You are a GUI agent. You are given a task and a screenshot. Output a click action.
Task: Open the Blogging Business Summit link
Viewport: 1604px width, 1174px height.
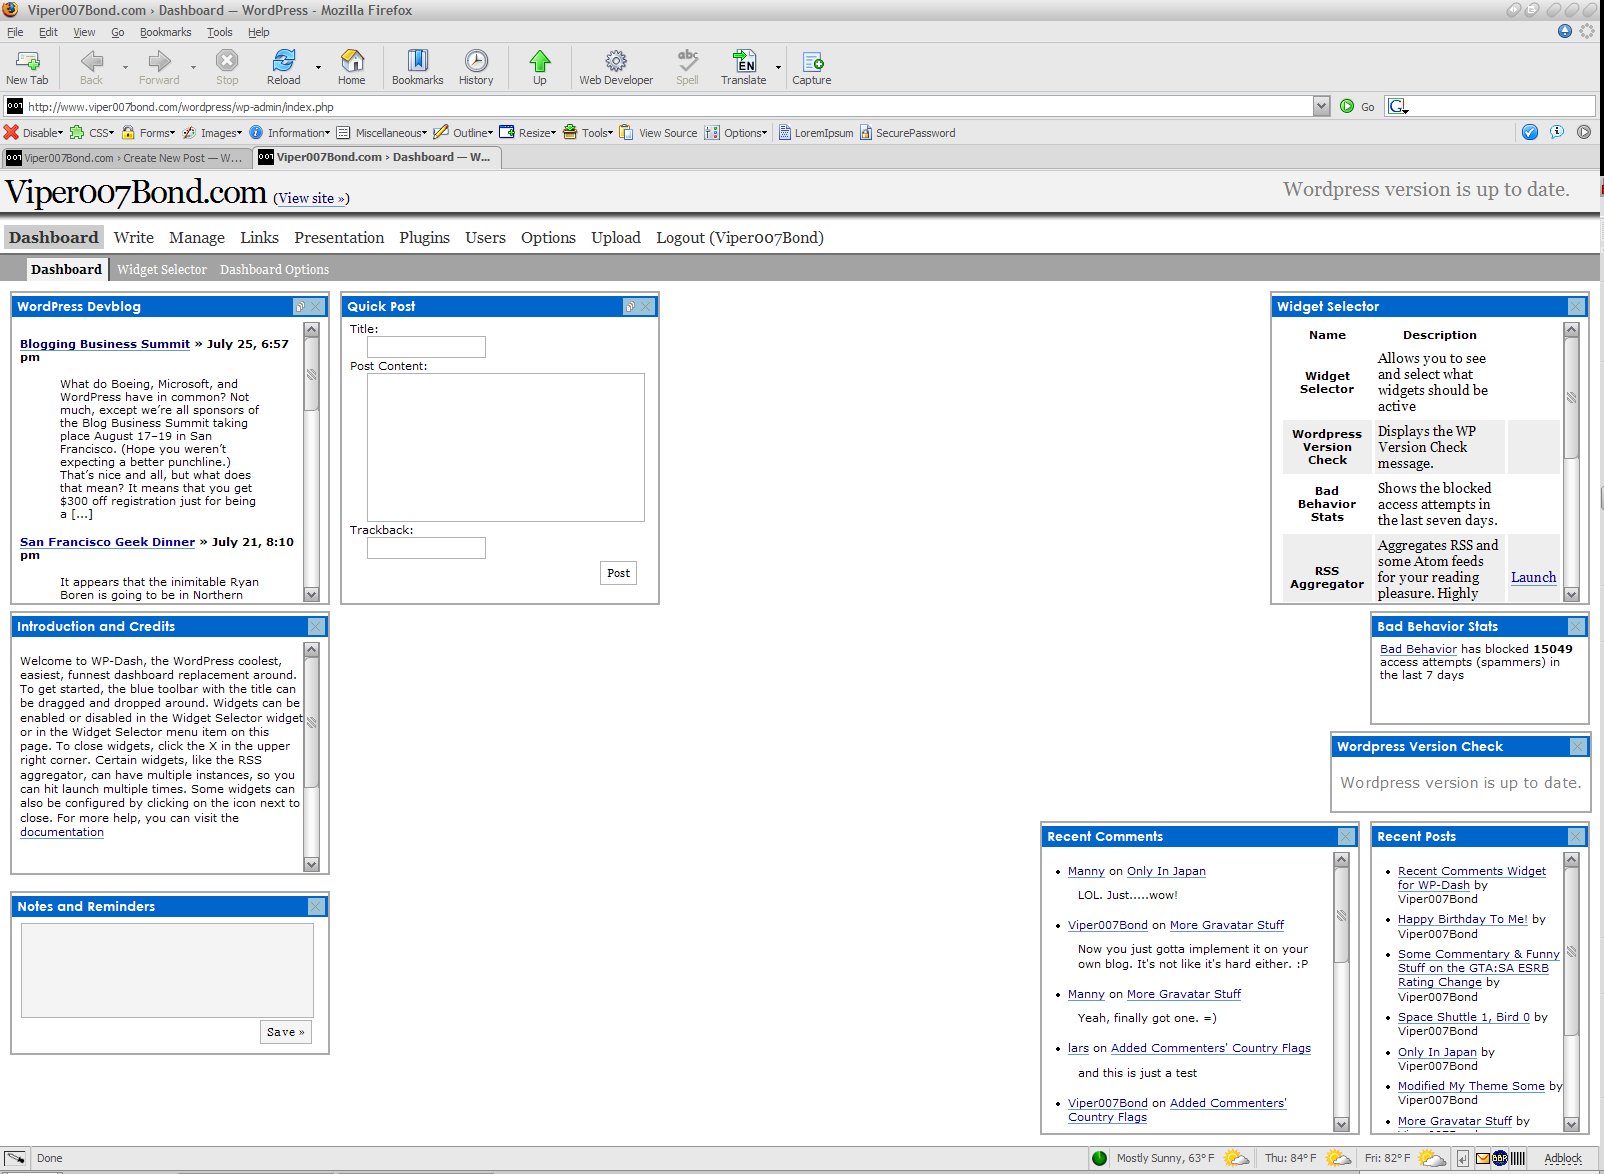(x=105, y=344)
